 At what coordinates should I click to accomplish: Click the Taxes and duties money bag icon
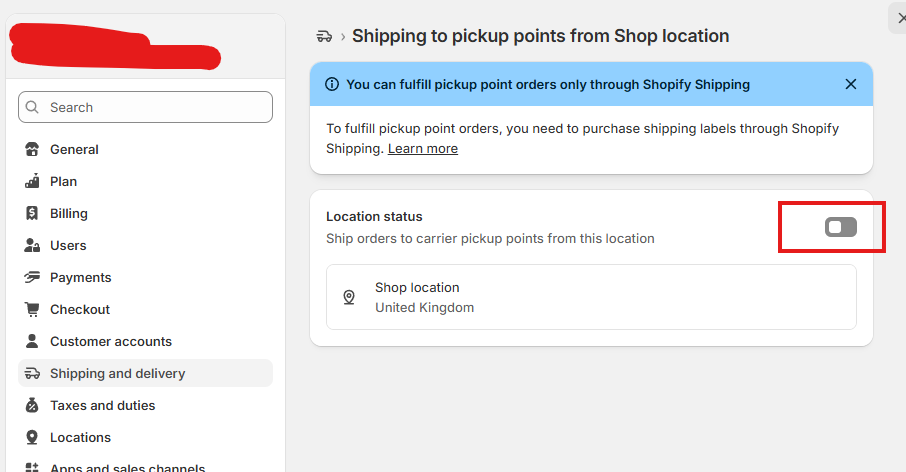coord(32,406)
